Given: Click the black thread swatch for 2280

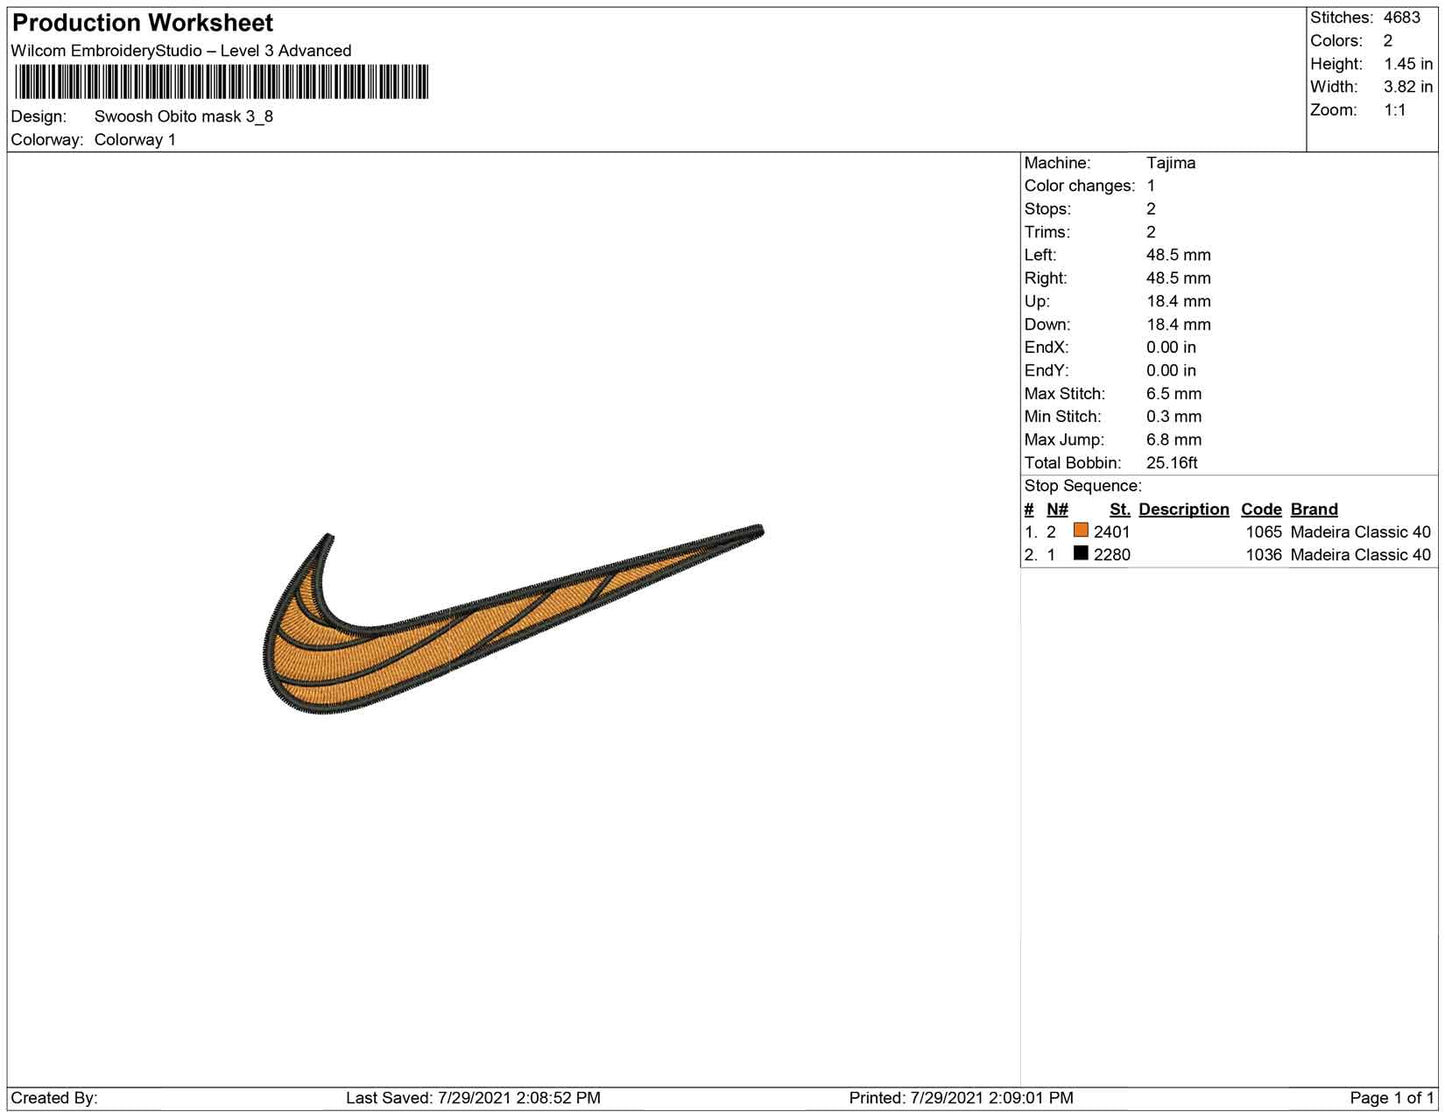Looking at the screenshot, I should (x=1080, y=553).
